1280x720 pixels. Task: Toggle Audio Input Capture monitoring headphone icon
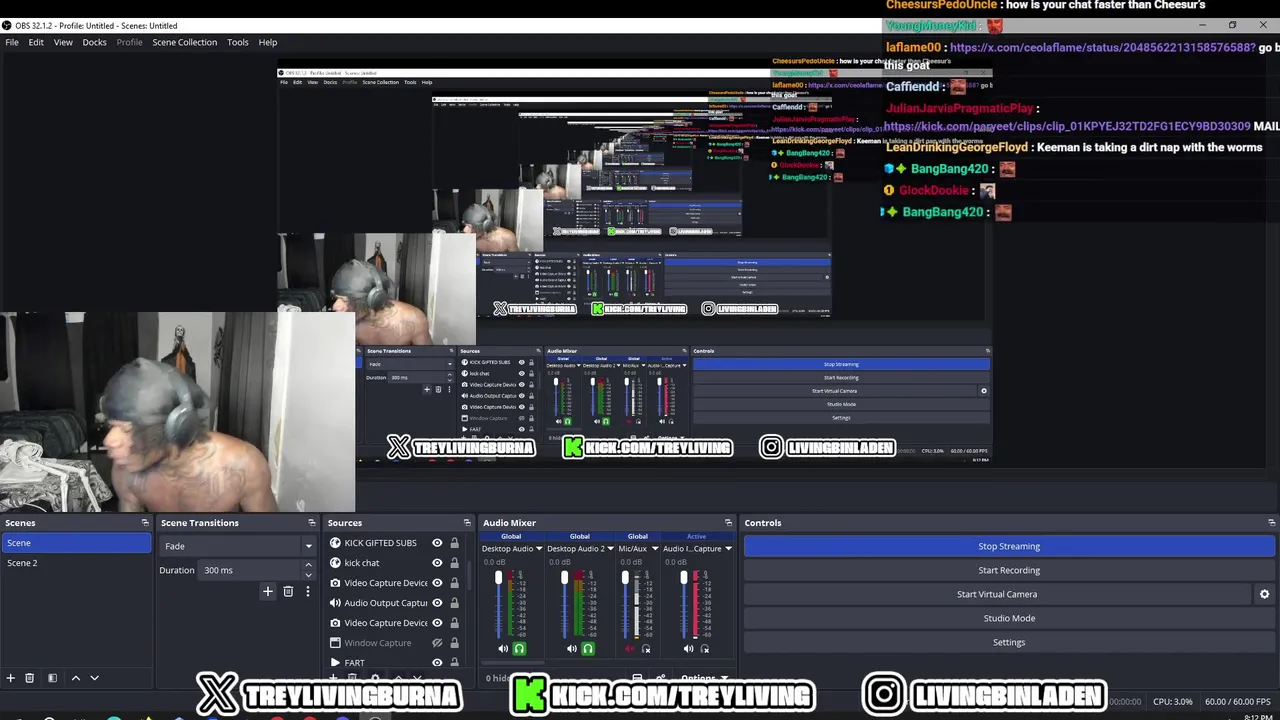click(704, 649)
